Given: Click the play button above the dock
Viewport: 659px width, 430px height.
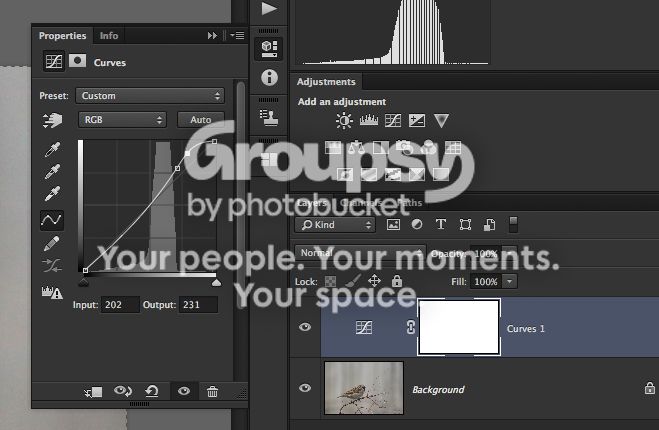Looking at the screenshot, I should [269, 8].
